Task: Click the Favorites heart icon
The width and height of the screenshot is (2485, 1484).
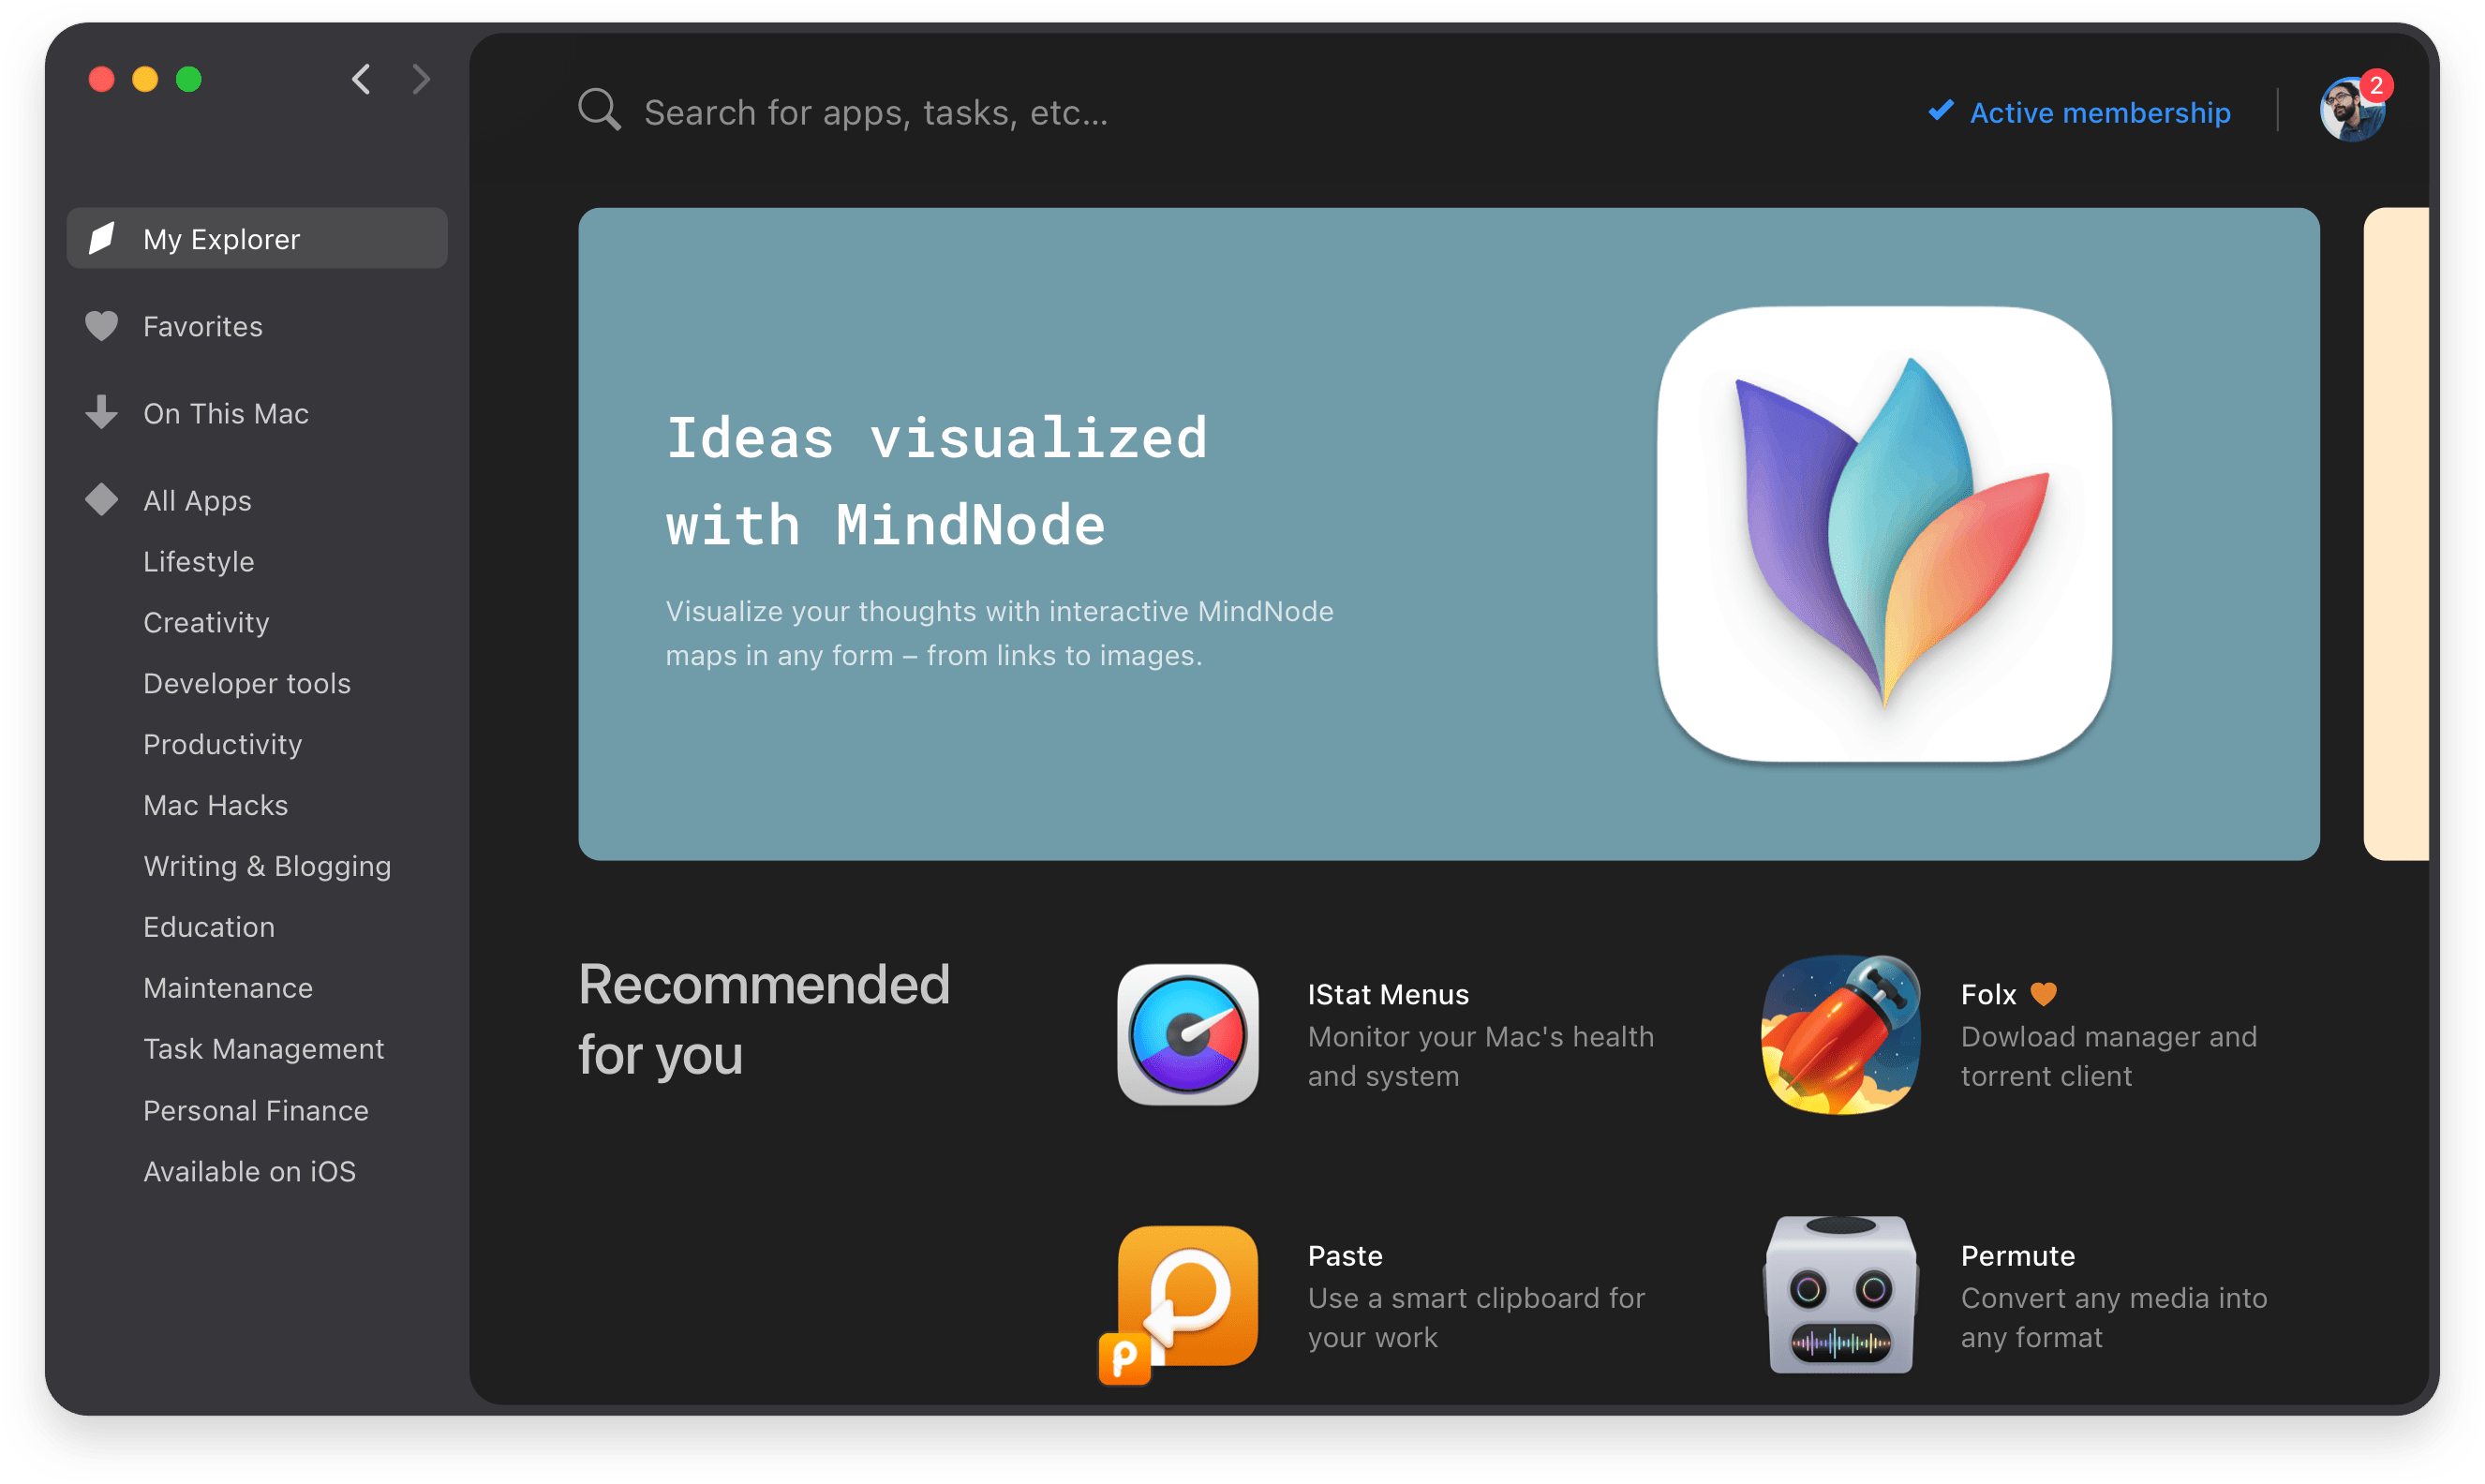Action: tap(102, 326)
